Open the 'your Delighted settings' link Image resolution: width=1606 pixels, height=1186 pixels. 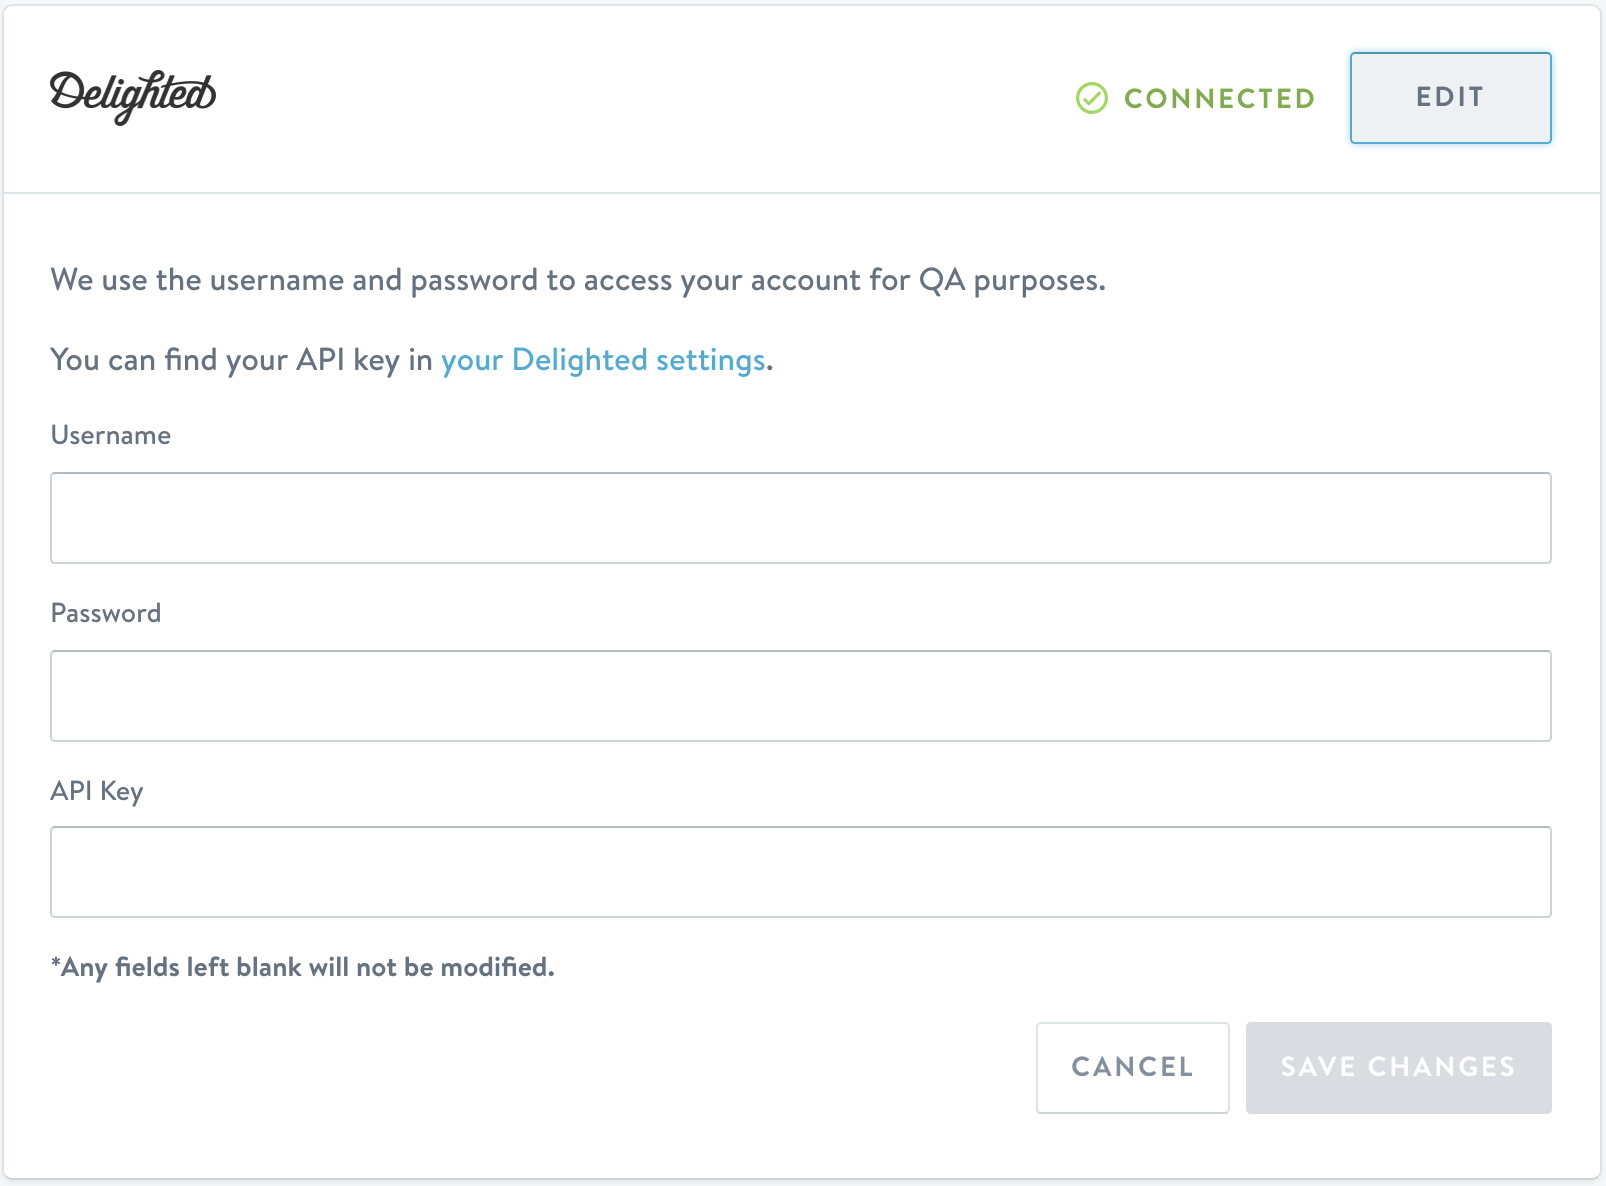tap(603, 360)
